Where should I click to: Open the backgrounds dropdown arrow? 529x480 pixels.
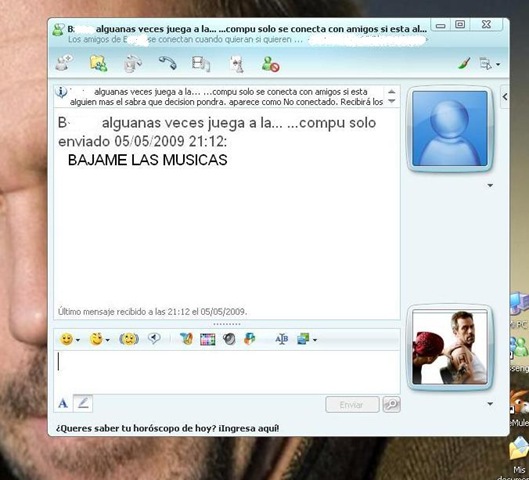[x=315, y=340]
